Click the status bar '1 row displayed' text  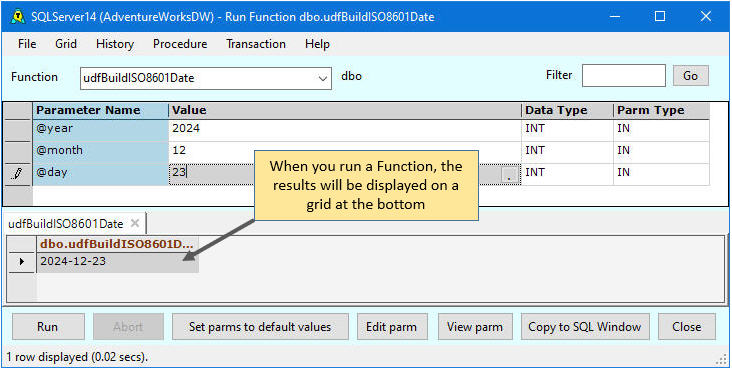tap(77, 357)
